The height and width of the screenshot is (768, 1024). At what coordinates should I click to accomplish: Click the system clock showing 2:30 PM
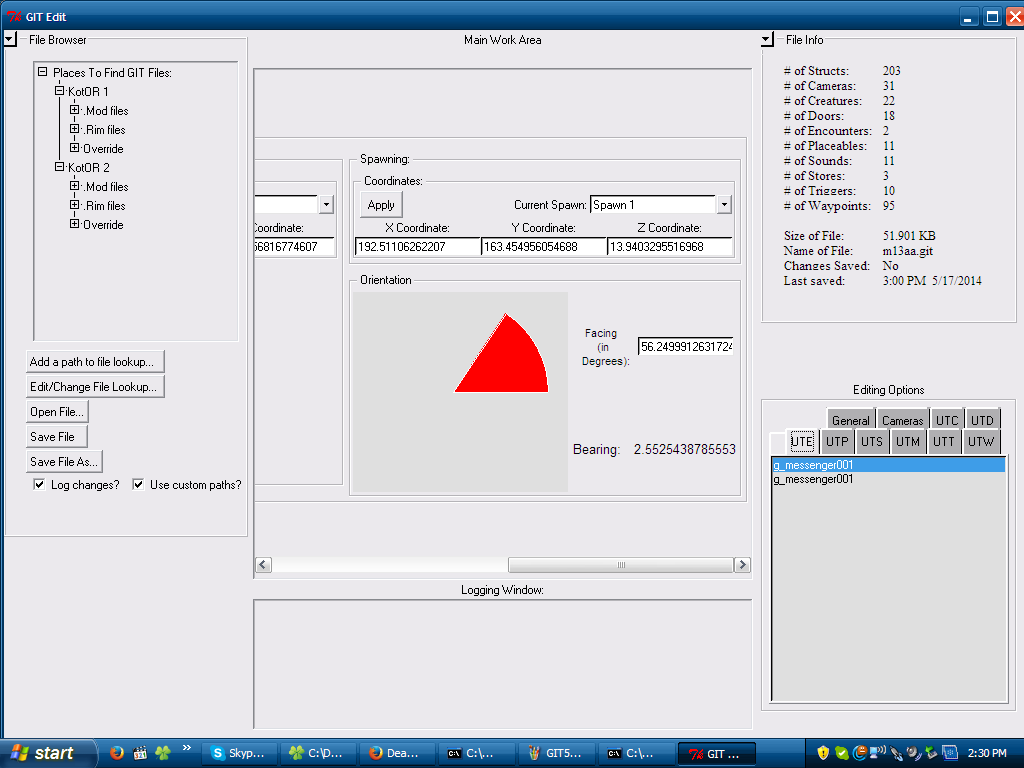pyautogui.click(x=987, y=753)
